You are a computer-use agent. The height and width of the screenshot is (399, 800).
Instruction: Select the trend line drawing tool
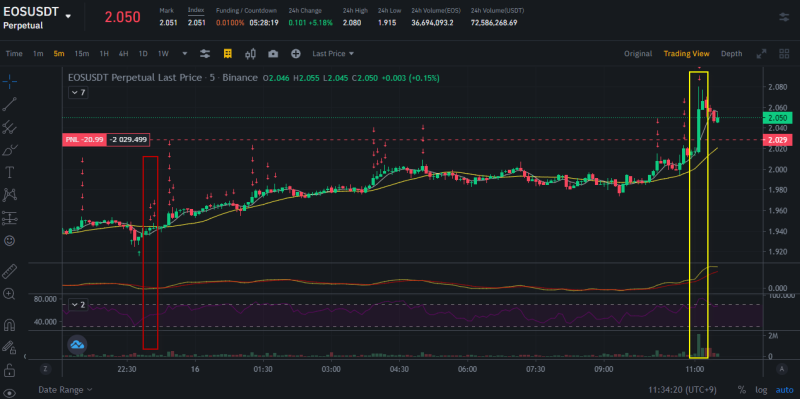(9, 104)
